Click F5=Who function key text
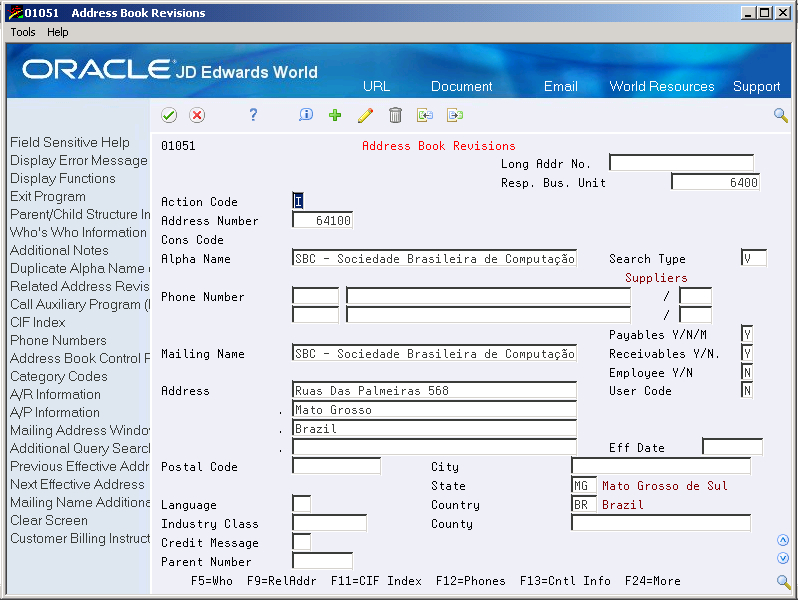This screenshot has height=600, width=798. [212, 581]
